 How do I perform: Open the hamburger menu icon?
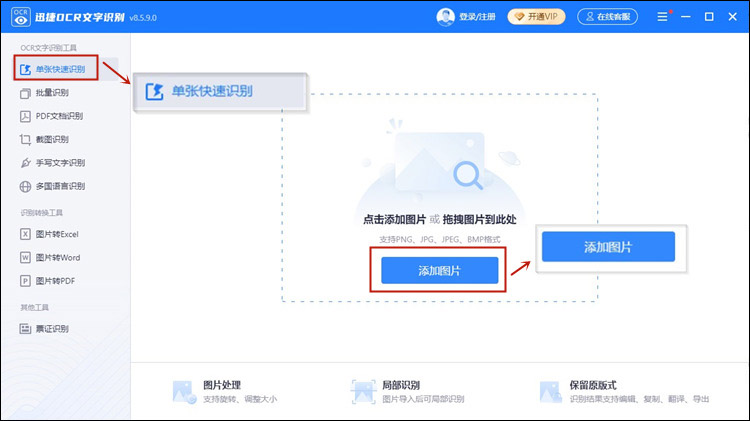[662, 17]
